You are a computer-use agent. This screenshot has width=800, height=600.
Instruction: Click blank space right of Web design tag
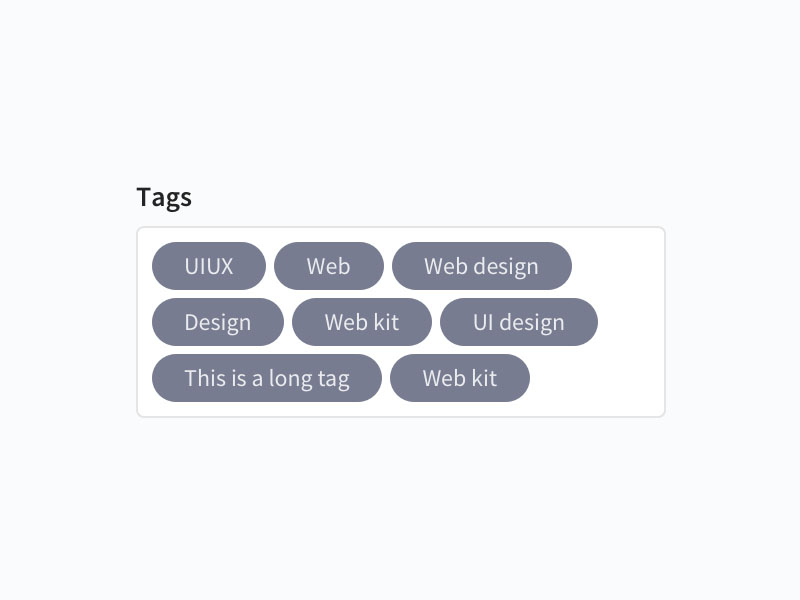(617, 266)
